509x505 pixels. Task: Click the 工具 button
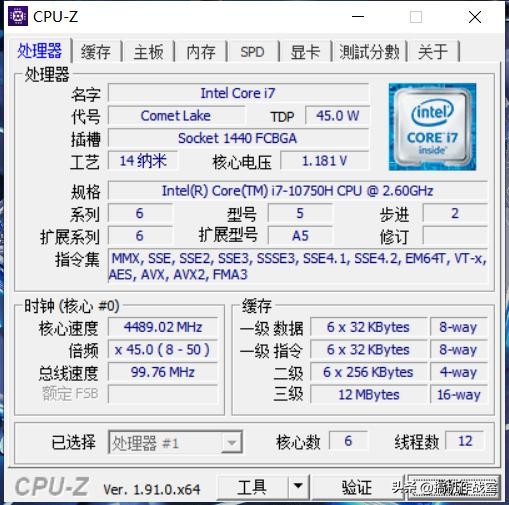(x=252, y=486)
